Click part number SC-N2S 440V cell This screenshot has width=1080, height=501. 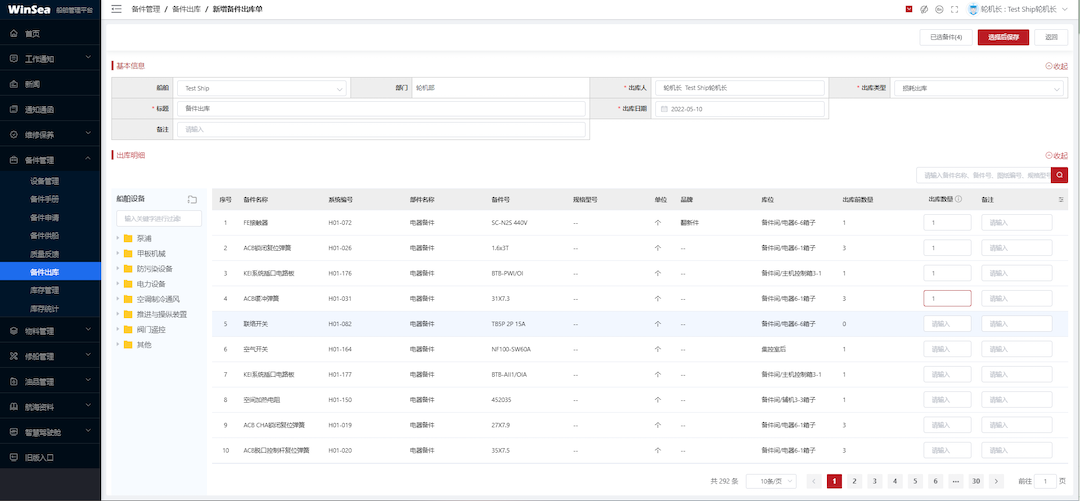point(510,223)
